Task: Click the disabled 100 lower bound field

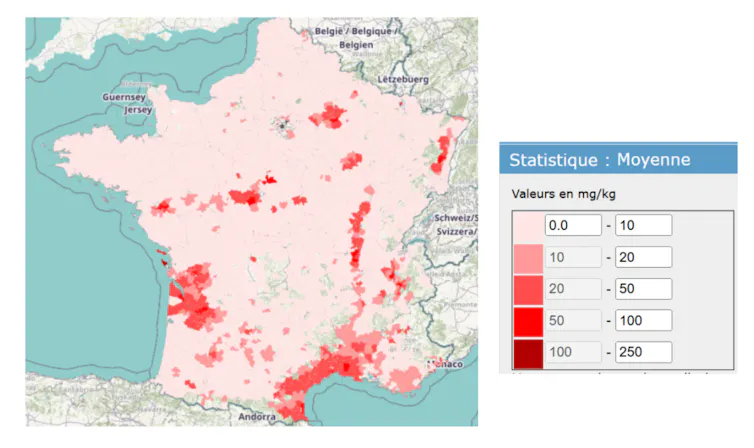Action: point(573,352)
